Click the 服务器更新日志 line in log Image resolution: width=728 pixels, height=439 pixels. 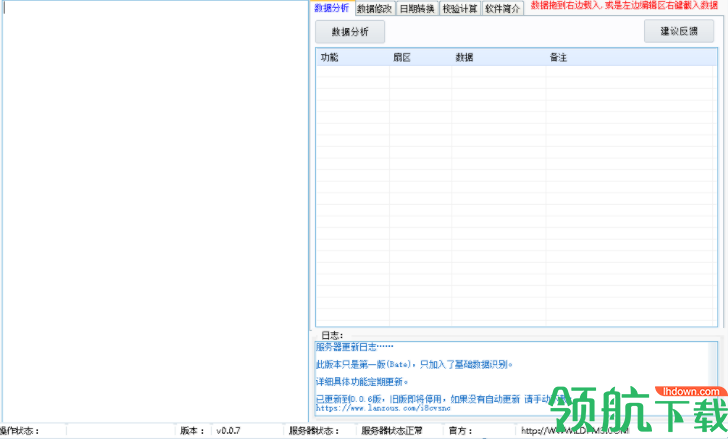coord(354,347)
